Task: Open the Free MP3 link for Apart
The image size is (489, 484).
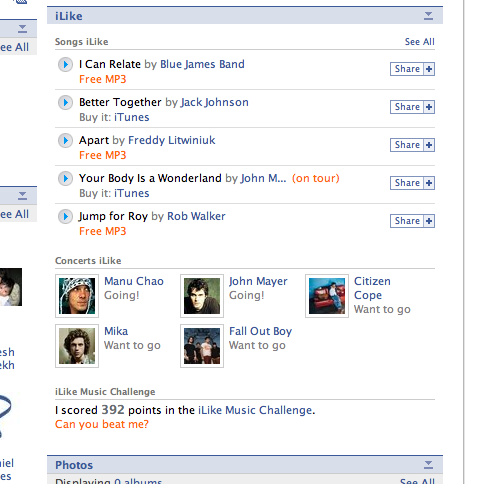Action: (x=103, y=155)
